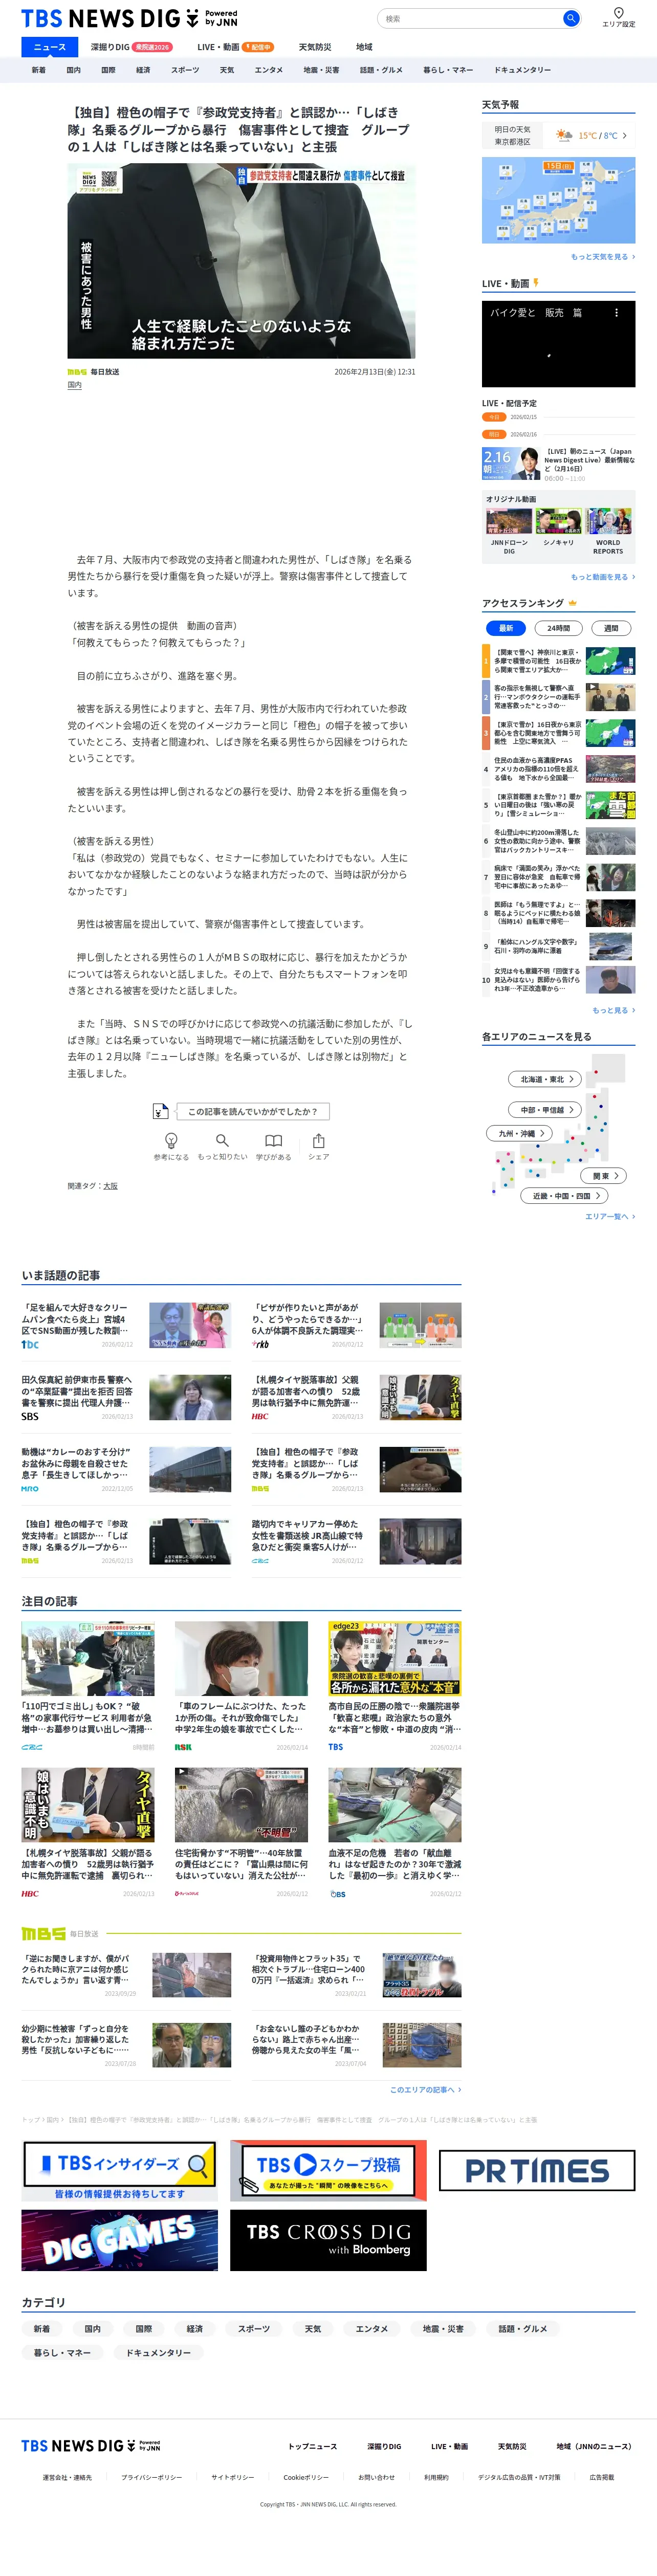Open エリア一覧へ link

pyautogui.click(x=609, y=1216)
